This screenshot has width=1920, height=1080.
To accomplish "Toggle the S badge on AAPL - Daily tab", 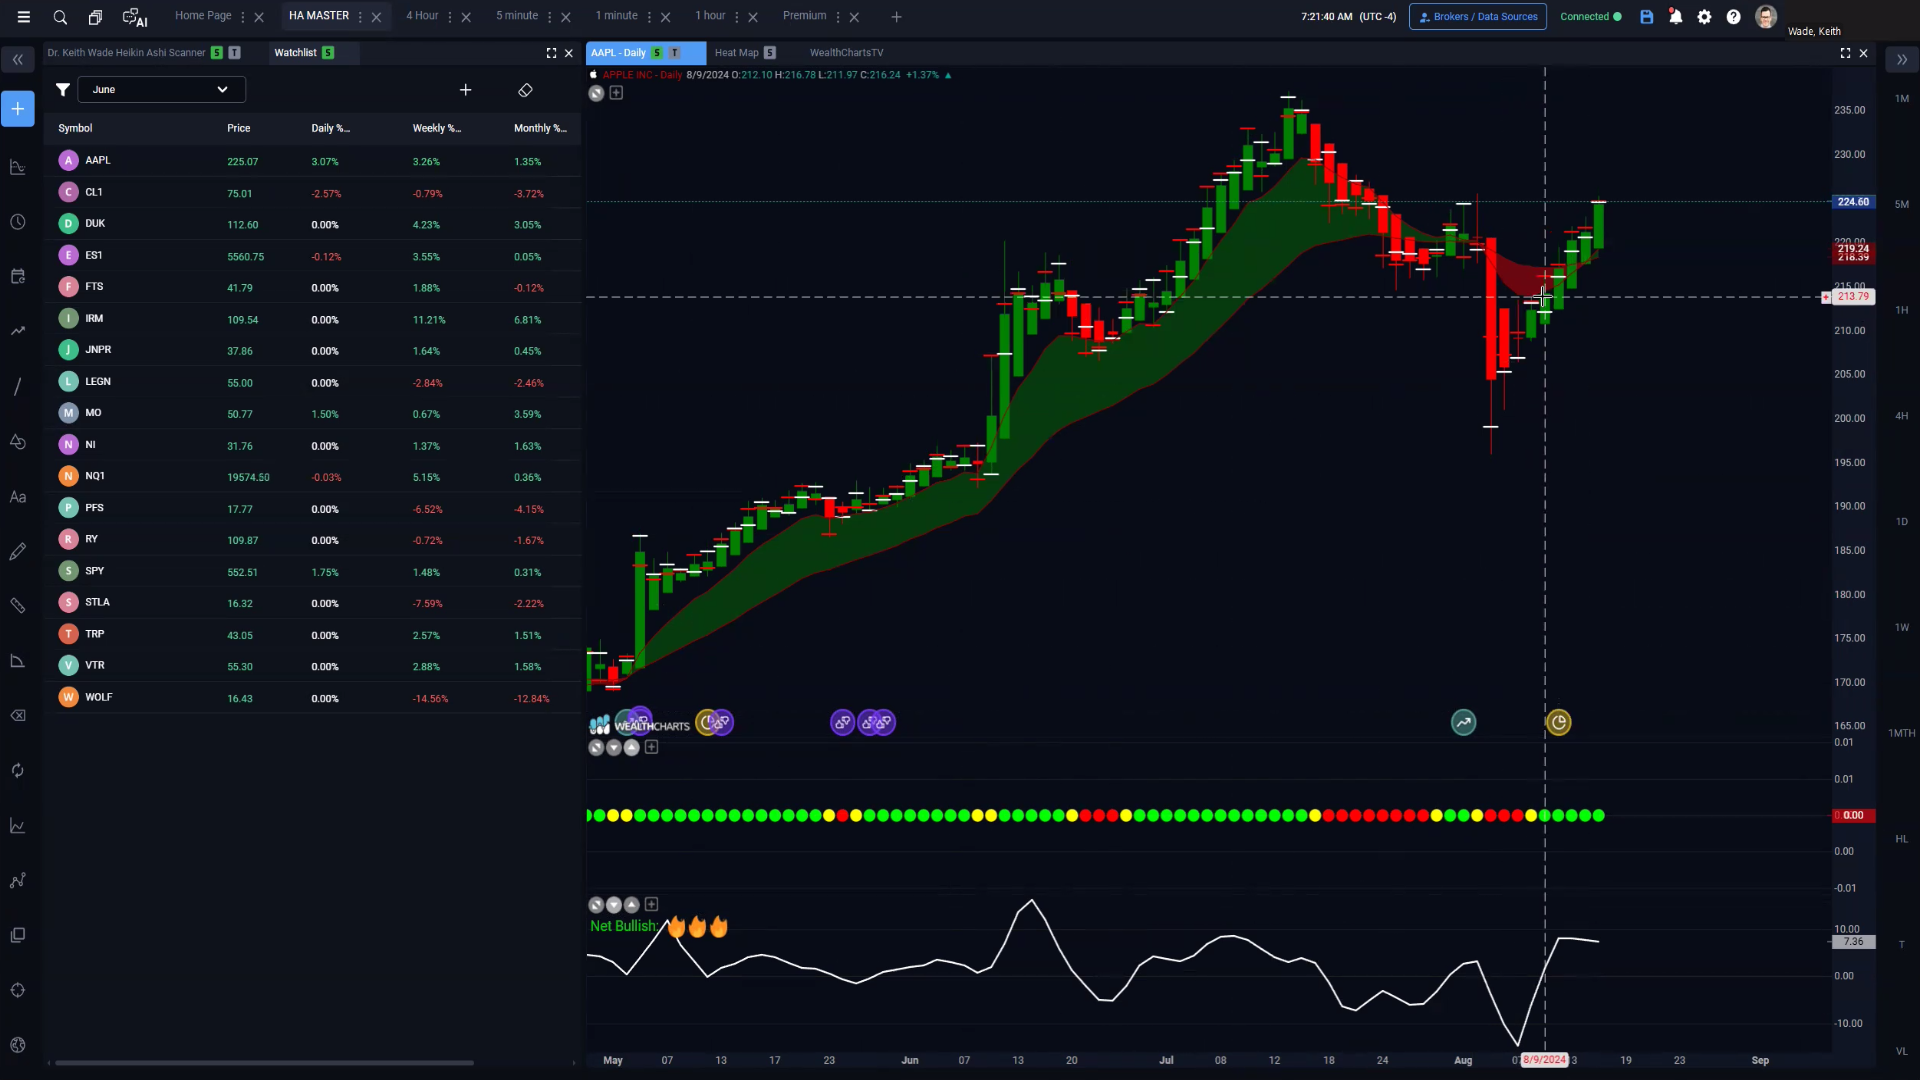I will tap(657, 53).
